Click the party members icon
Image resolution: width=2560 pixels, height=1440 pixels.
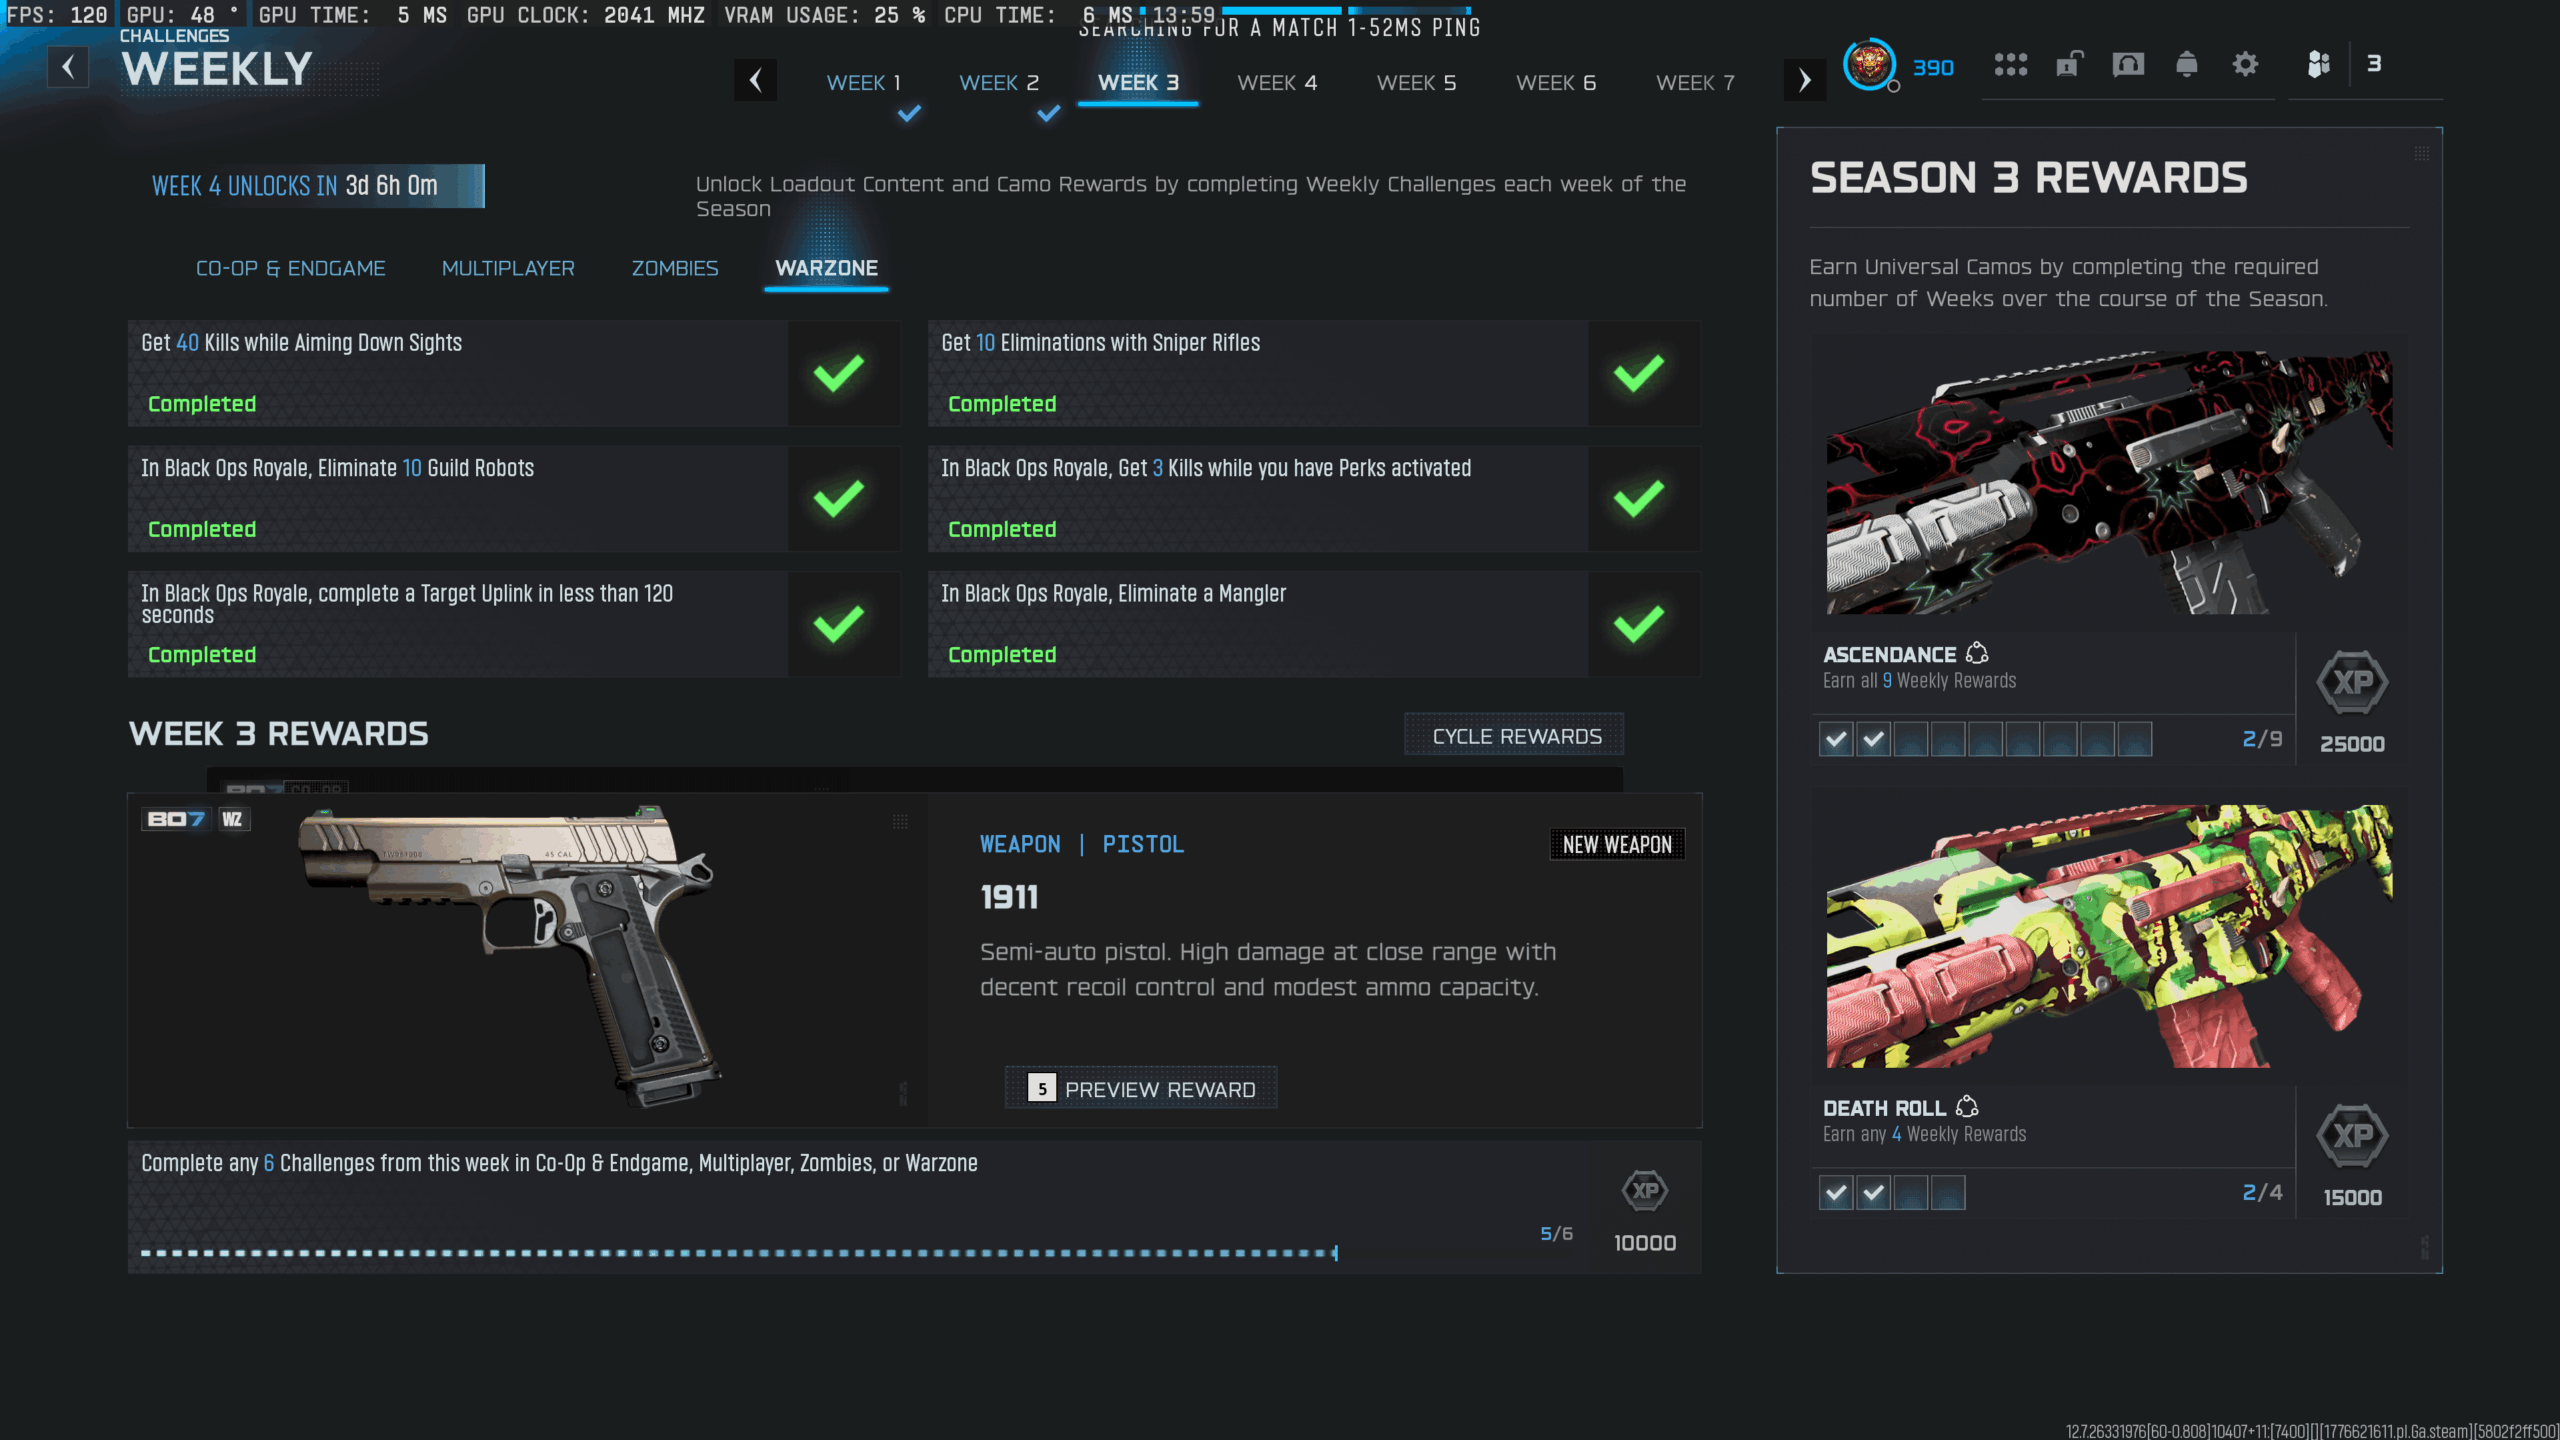click(x=2318, y=65)
